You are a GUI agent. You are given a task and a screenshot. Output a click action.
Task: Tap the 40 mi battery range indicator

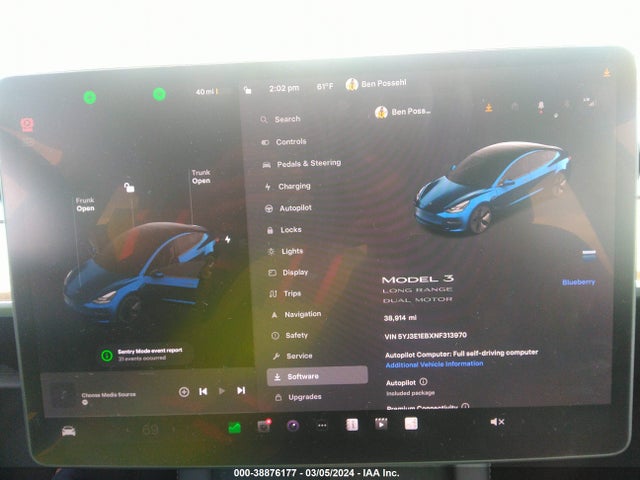tap(207, 92)
